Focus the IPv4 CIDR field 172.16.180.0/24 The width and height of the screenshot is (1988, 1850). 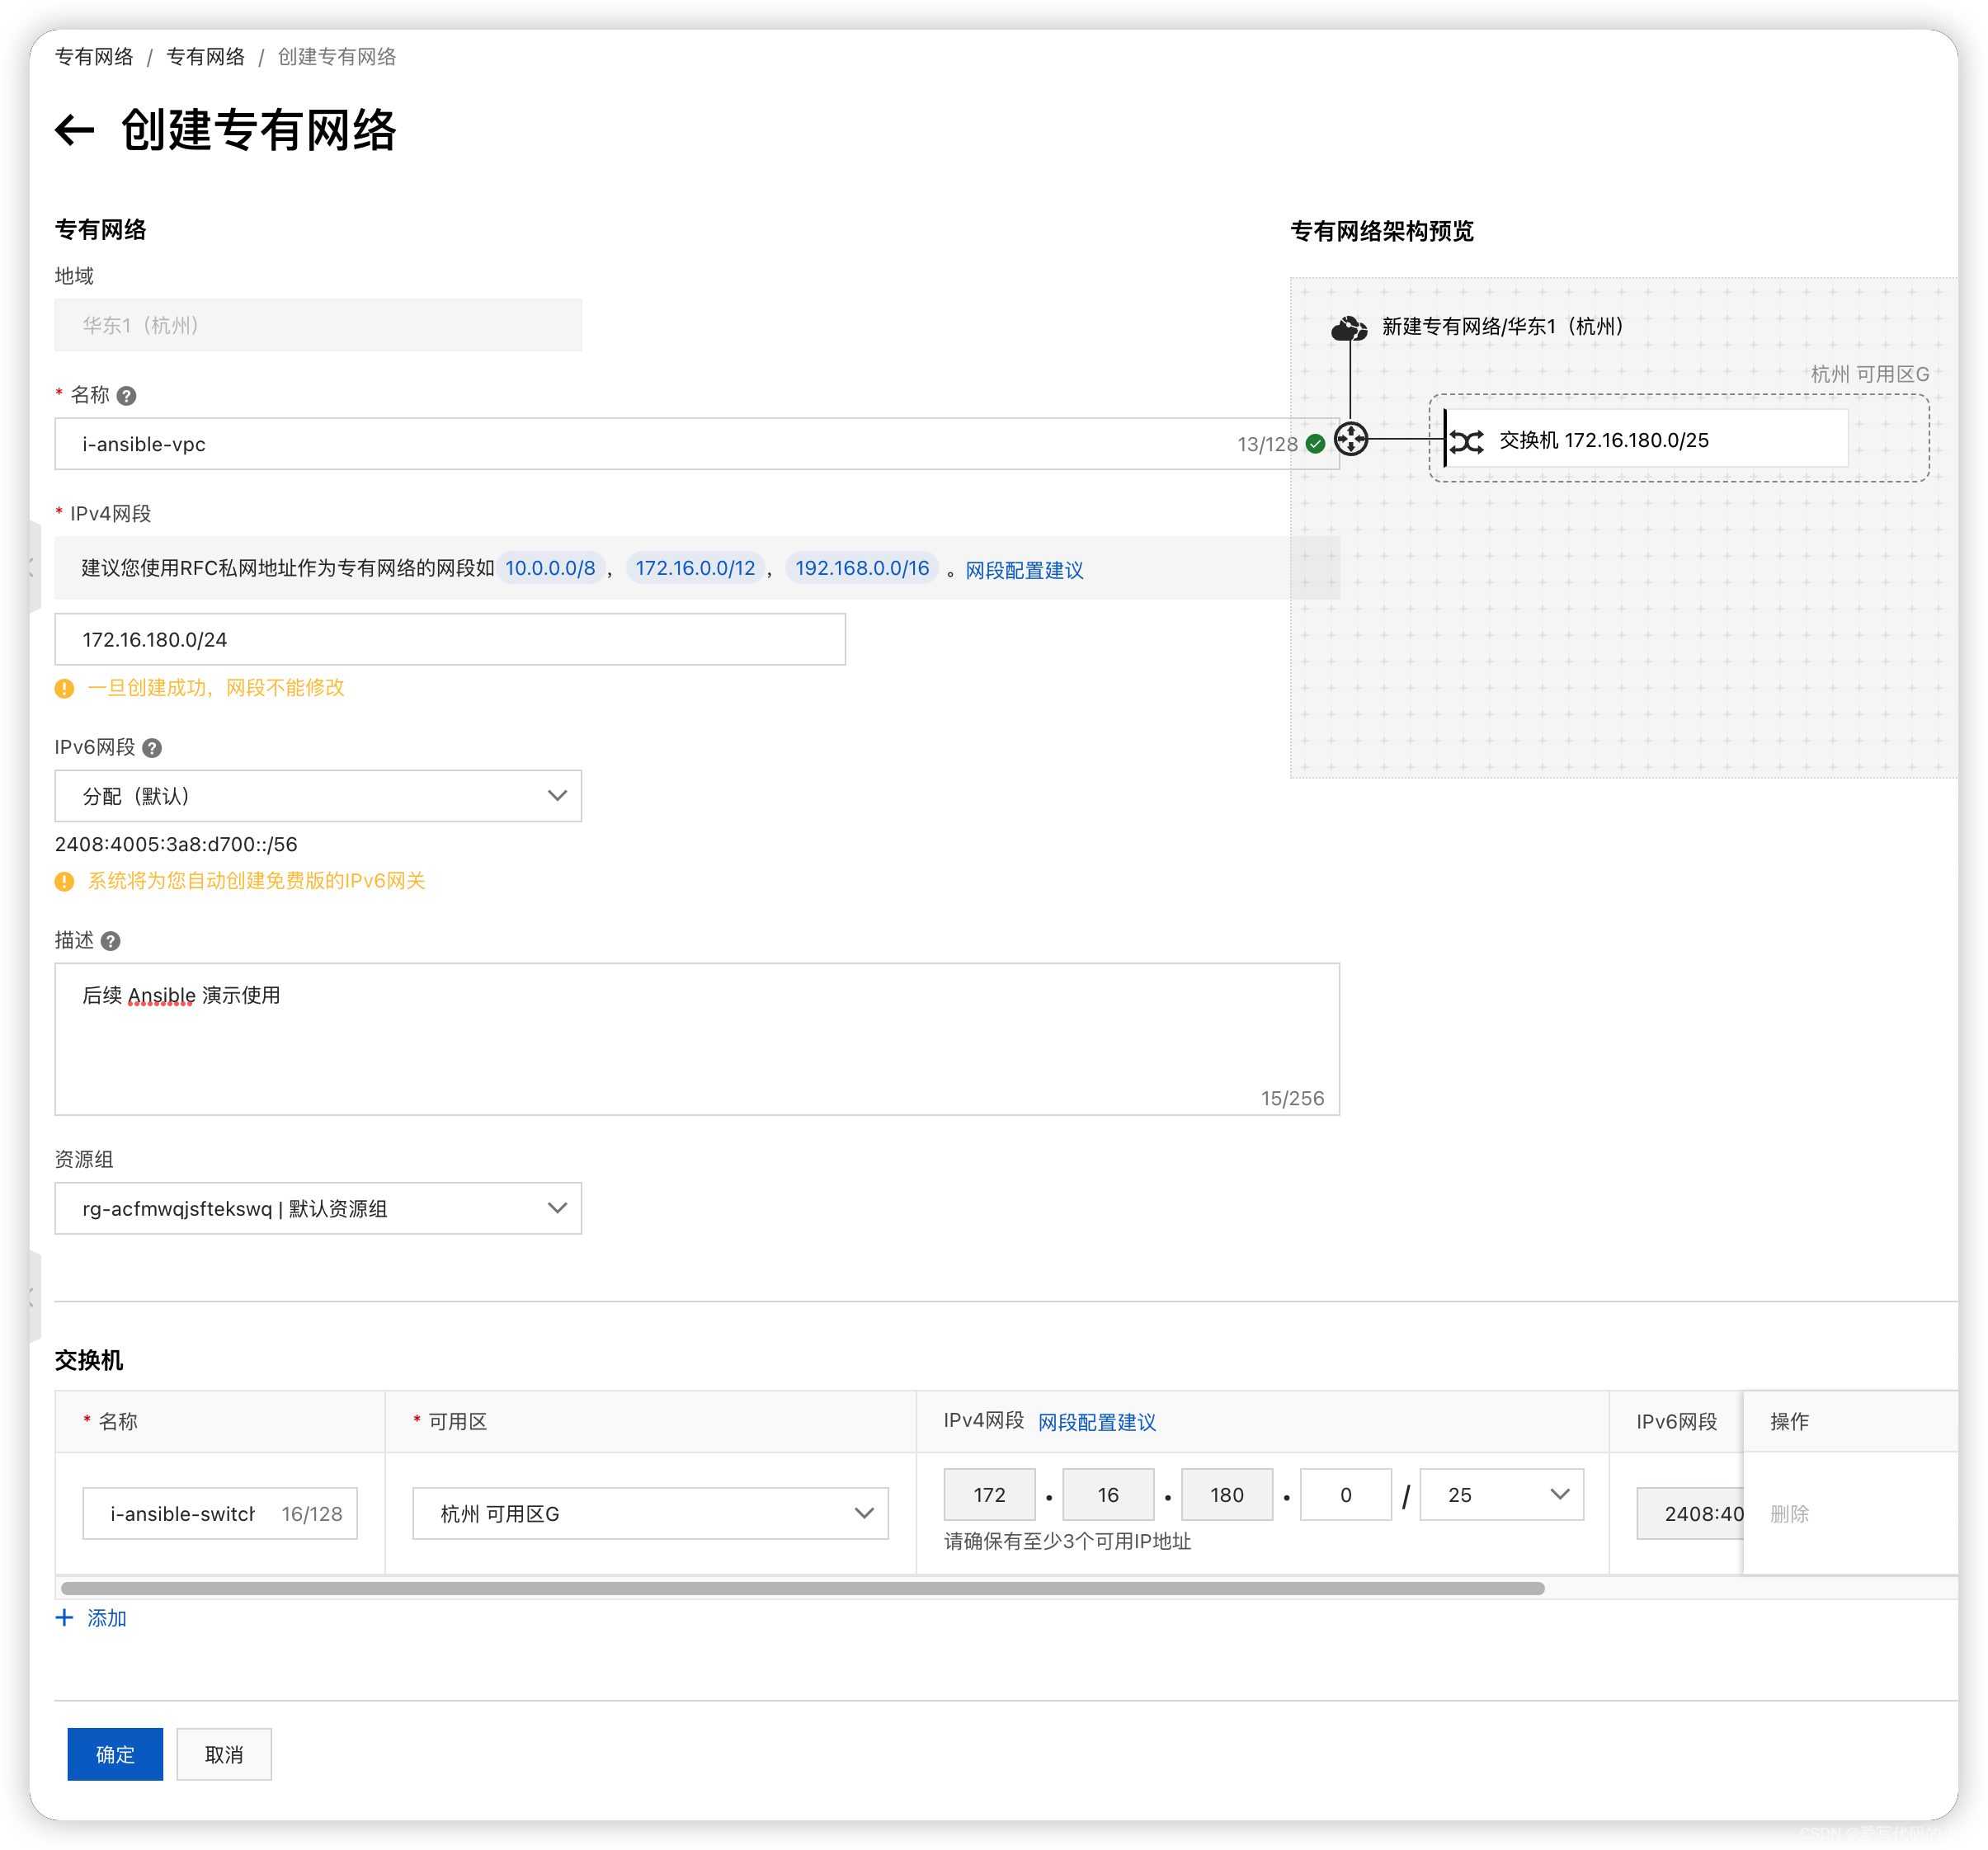point(450,639)
